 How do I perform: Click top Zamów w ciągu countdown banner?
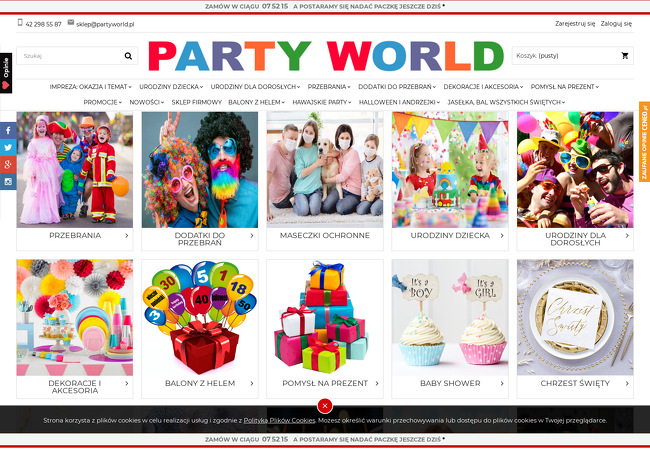(x=325, y=6)
